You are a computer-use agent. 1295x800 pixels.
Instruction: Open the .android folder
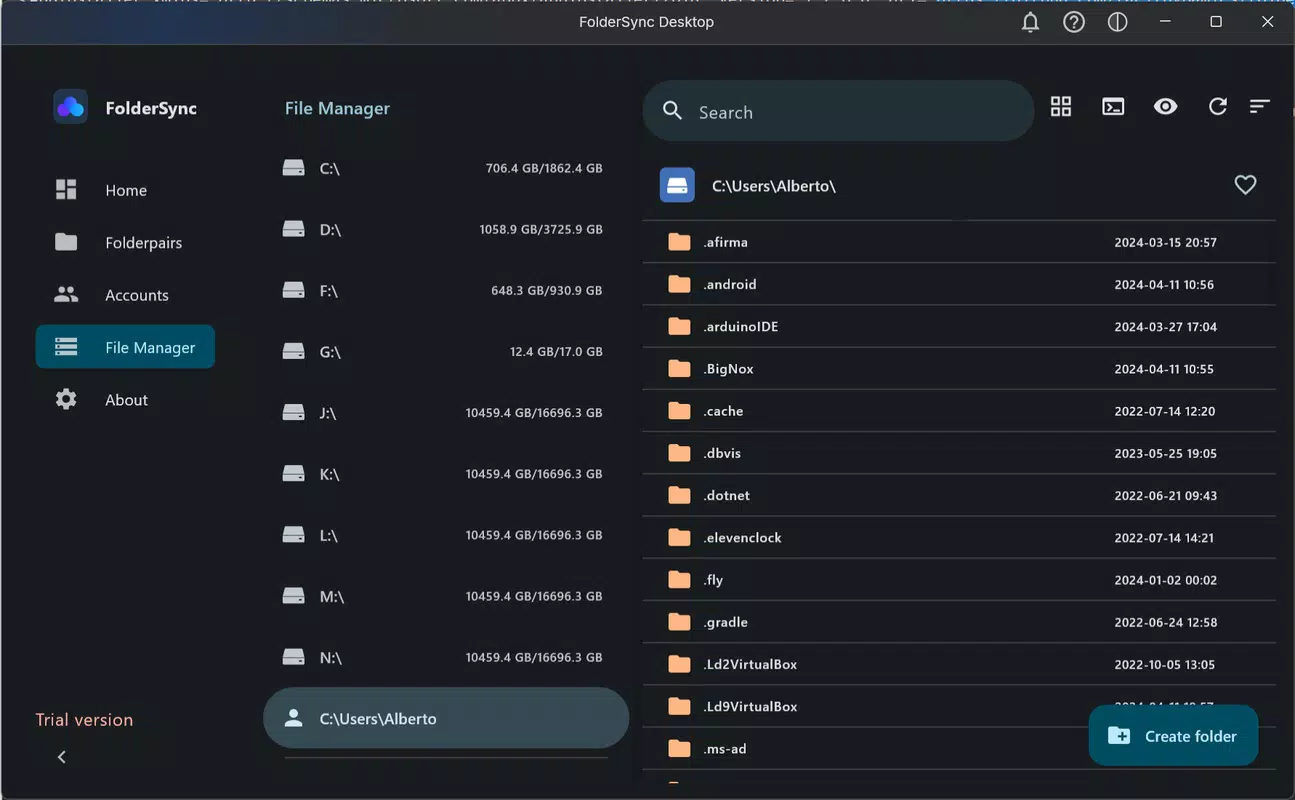pyautogui.click(x=959, y=284)
